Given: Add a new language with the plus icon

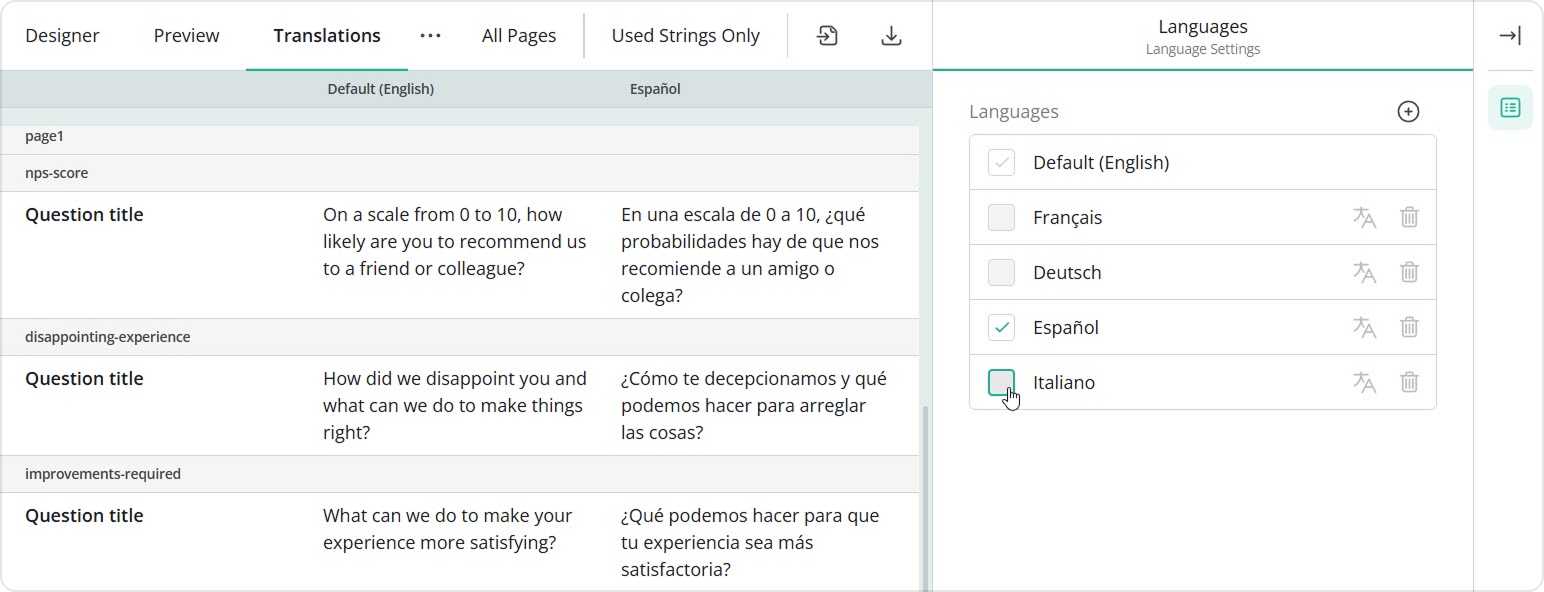Looking at the screenshot, I should click(1408, 111).
